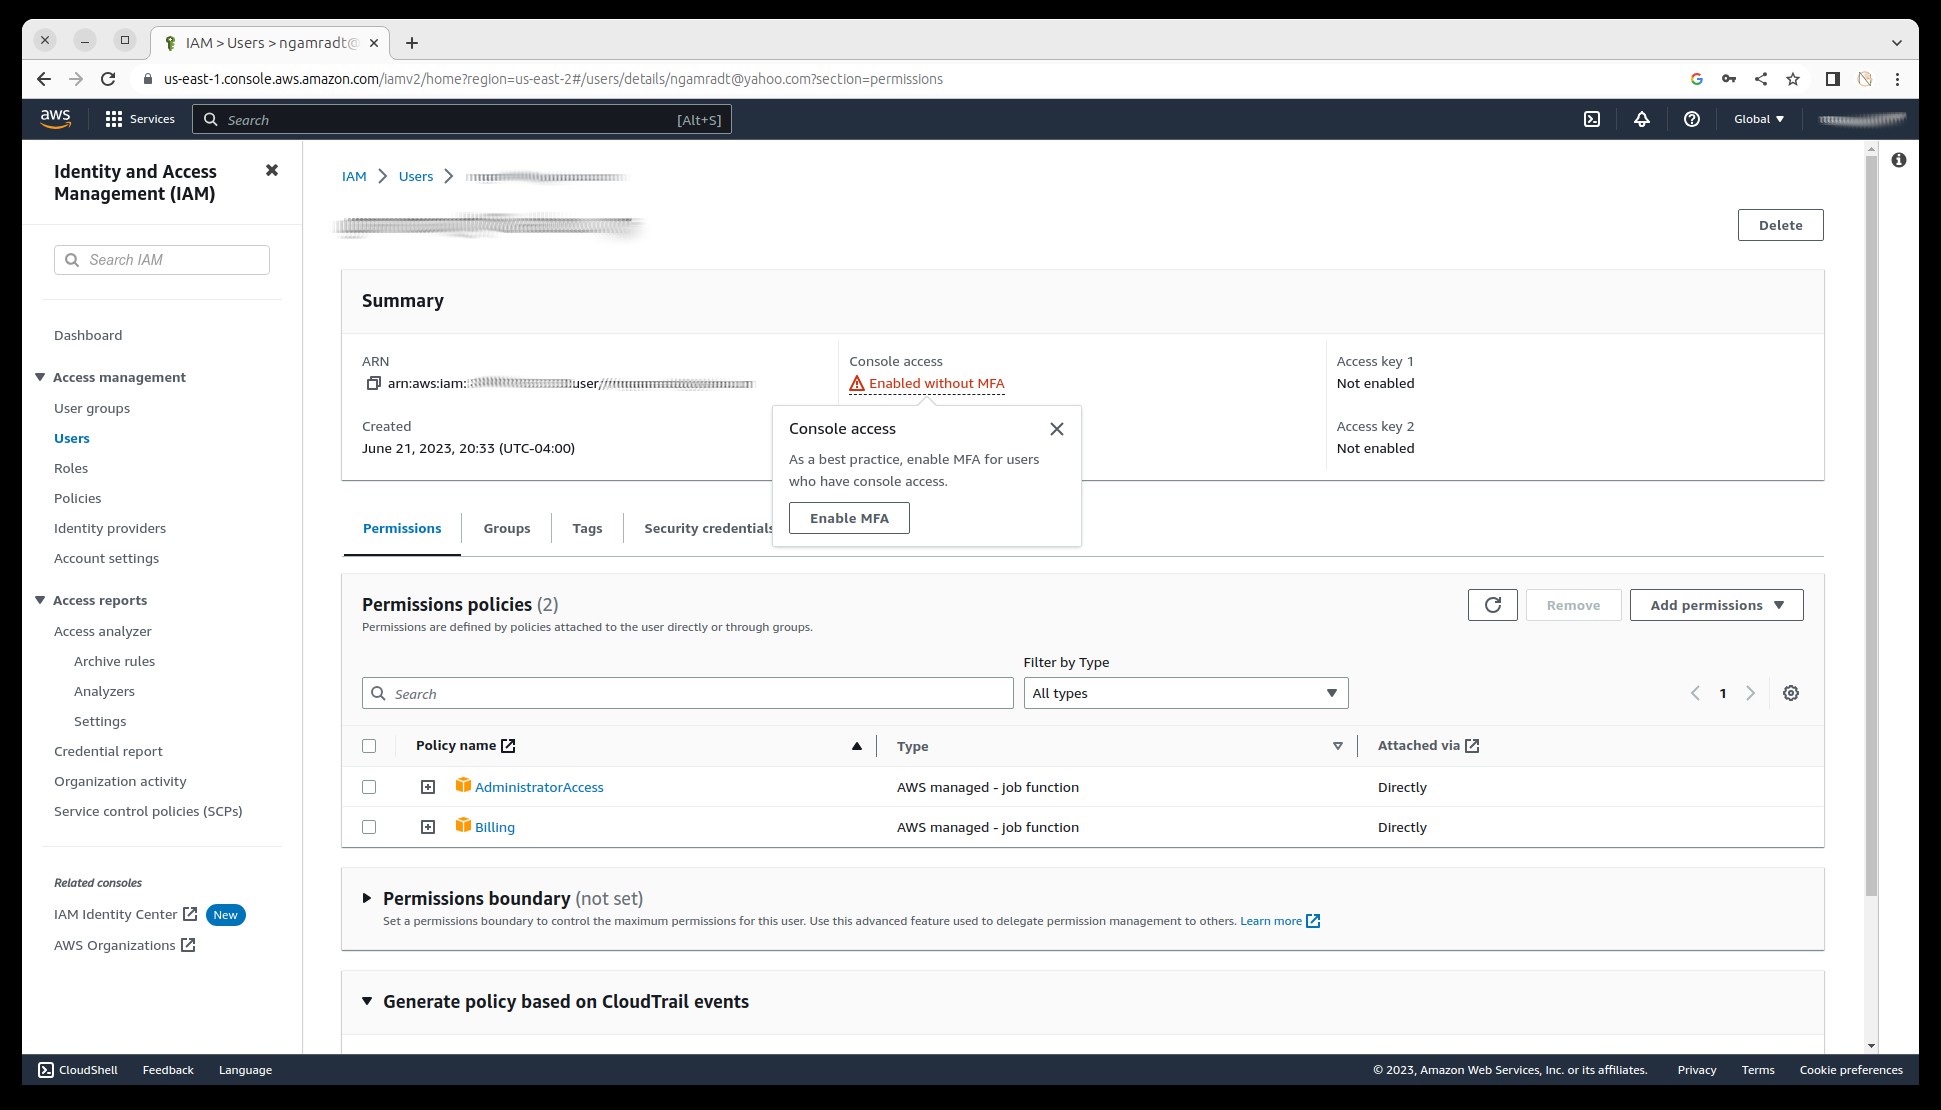Open table preferences gear icon
The image size is (1941, 1110).
coord(1791,693)
